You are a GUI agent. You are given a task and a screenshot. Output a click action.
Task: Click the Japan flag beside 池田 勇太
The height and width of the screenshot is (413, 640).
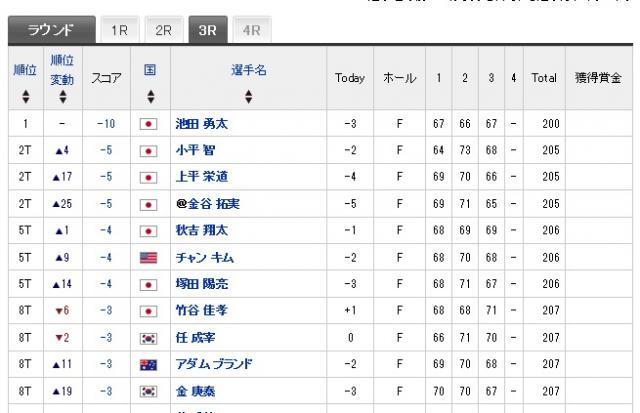click(148, 124)
